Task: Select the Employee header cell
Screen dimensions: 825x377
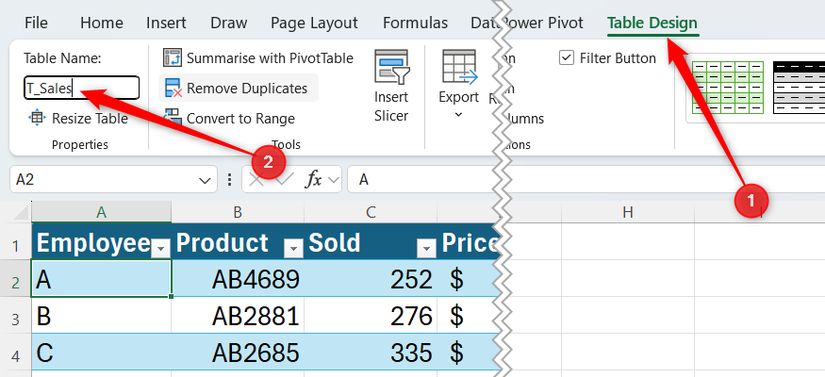Action: click(x=102, y=242)
